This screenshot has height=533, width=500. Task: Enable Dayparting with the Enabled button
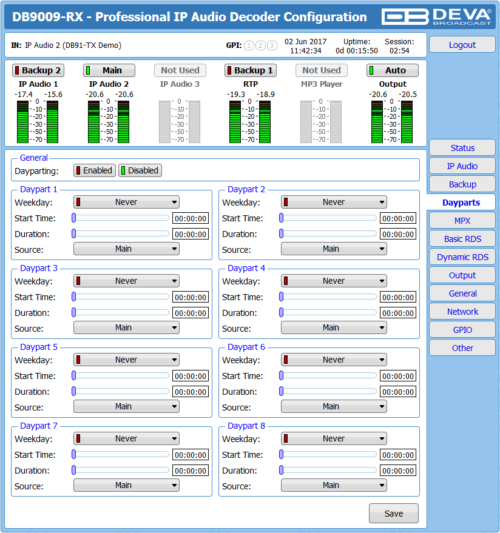click(94, 170)
